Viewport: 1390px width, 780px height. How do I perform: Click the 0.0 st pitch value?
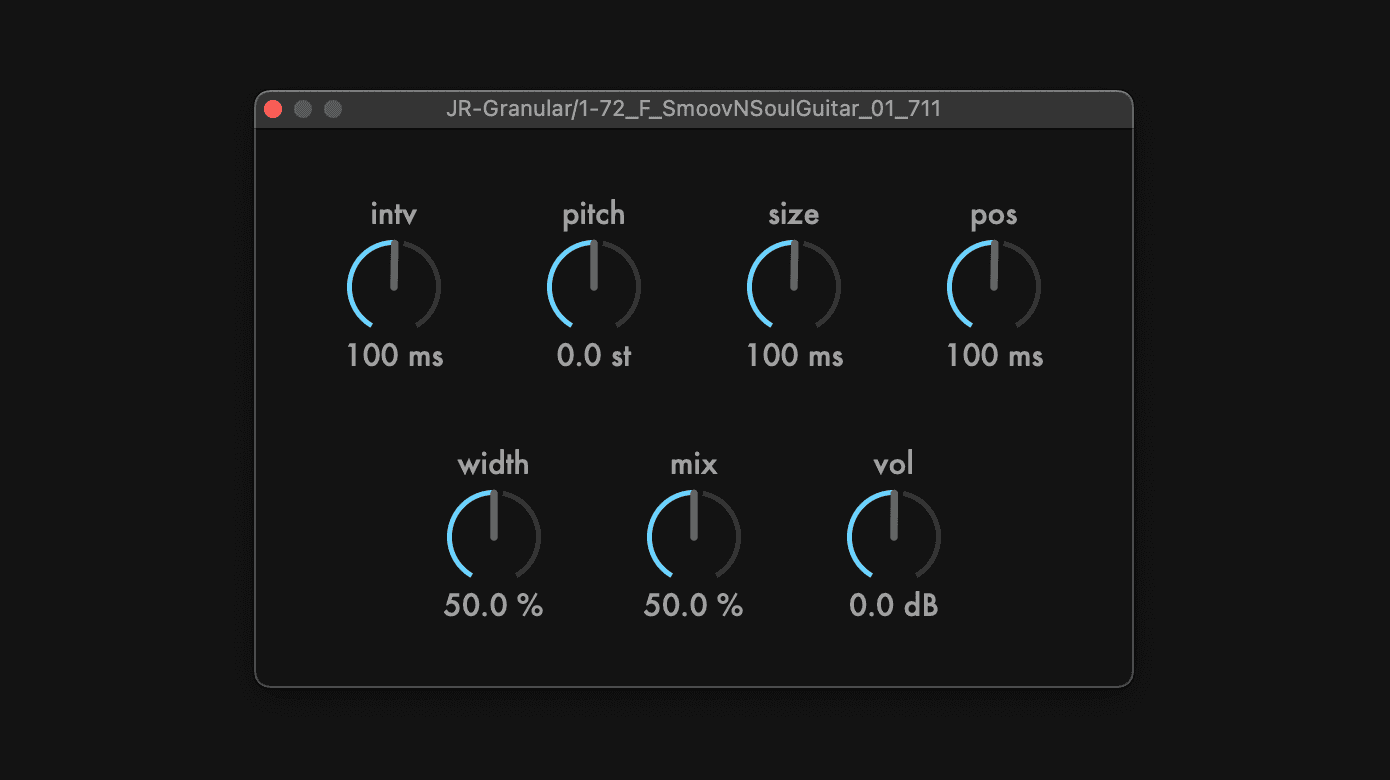[x=594, y=356]
